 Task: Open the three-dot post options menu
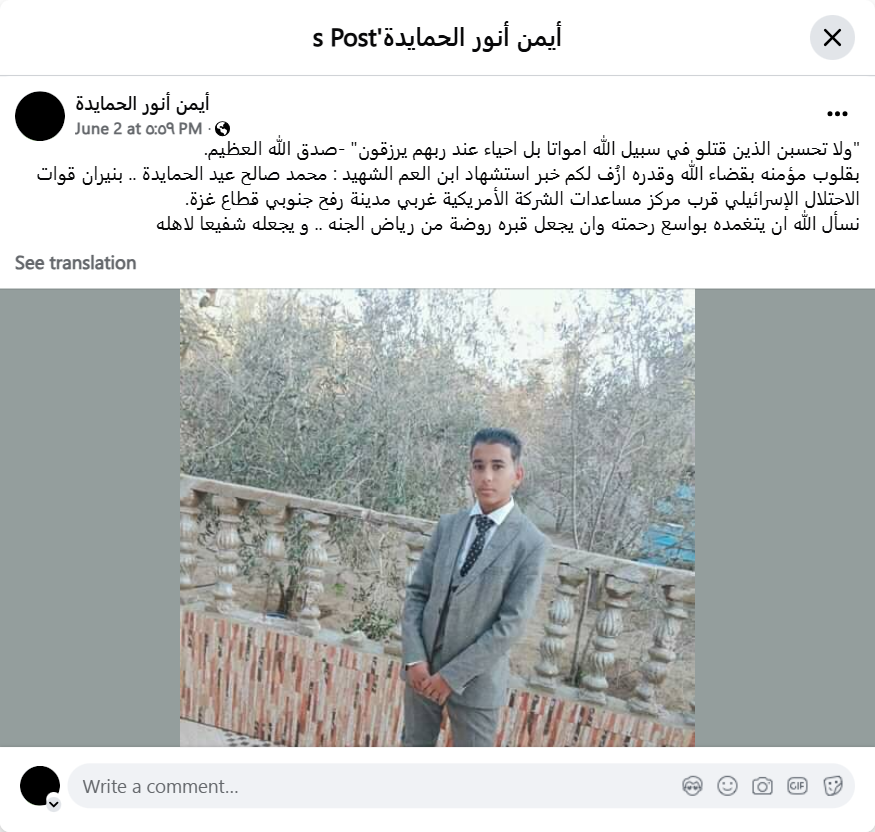click(837, 114)
